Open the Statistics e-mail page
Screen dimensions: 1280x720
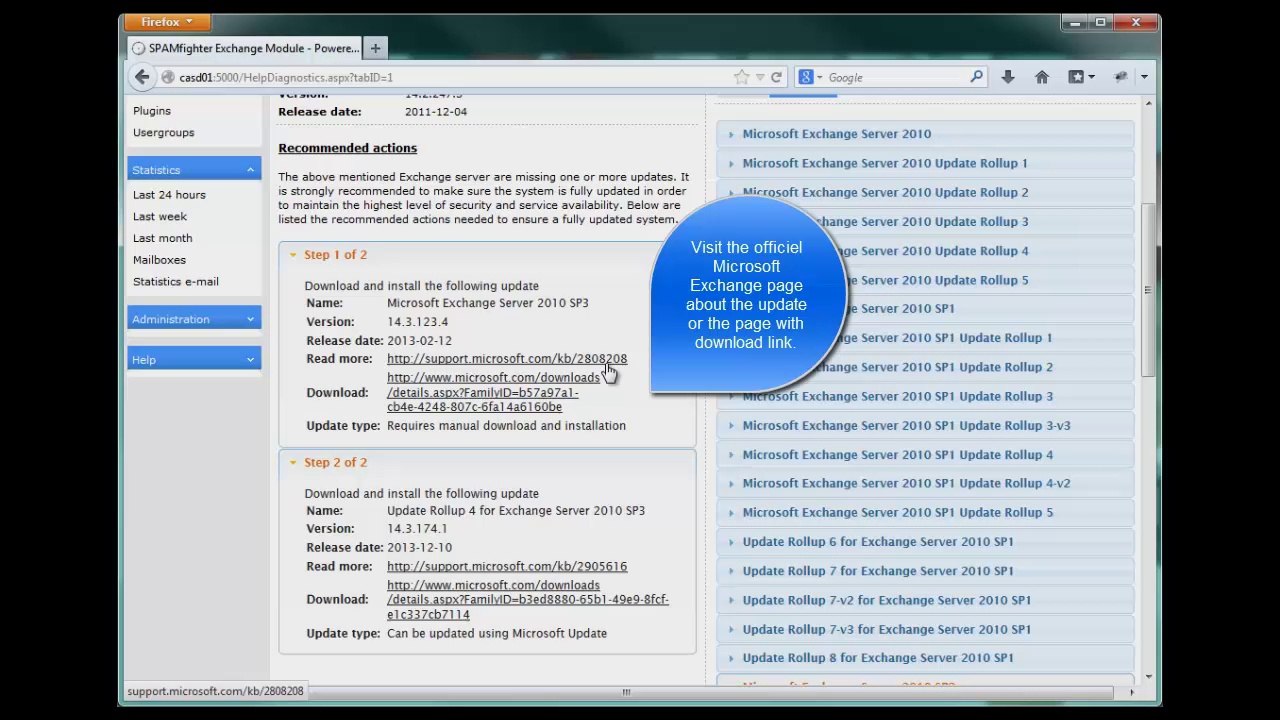tap(176, 282)
